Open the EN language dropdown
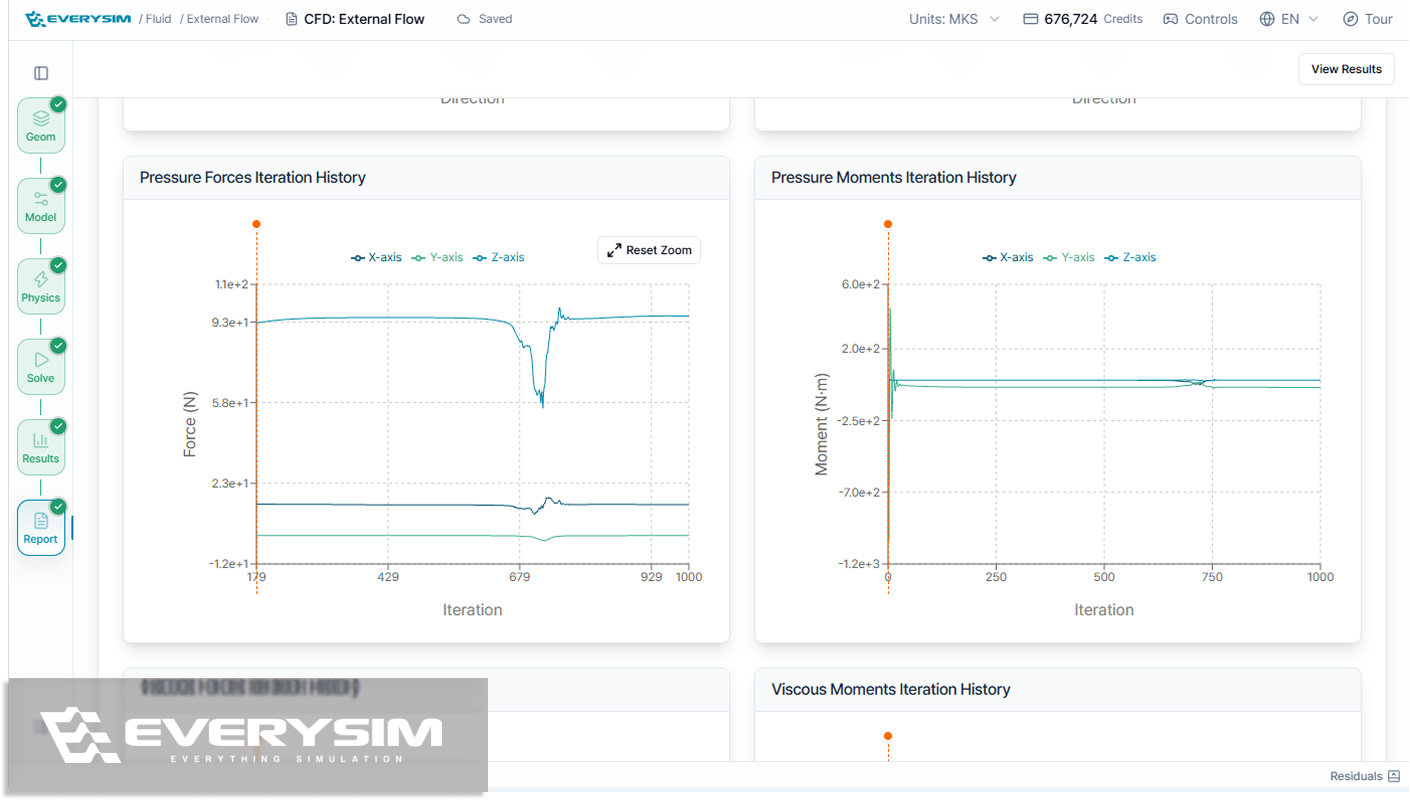Image resolution: width=1410 pixels, height=800 pixels. (x=1290, y=19)
